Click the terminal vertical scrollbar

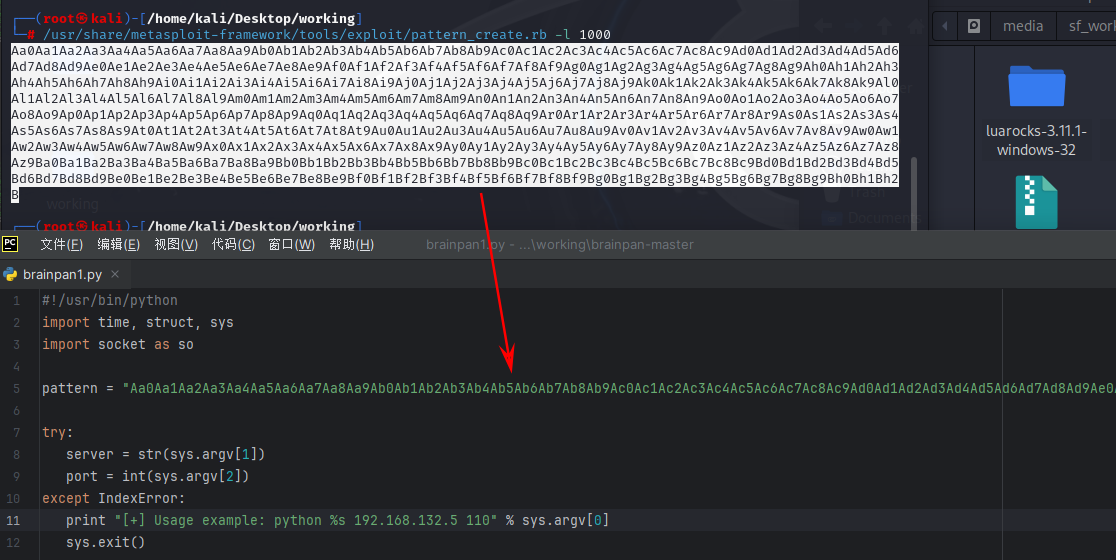(x=914, y=192)
